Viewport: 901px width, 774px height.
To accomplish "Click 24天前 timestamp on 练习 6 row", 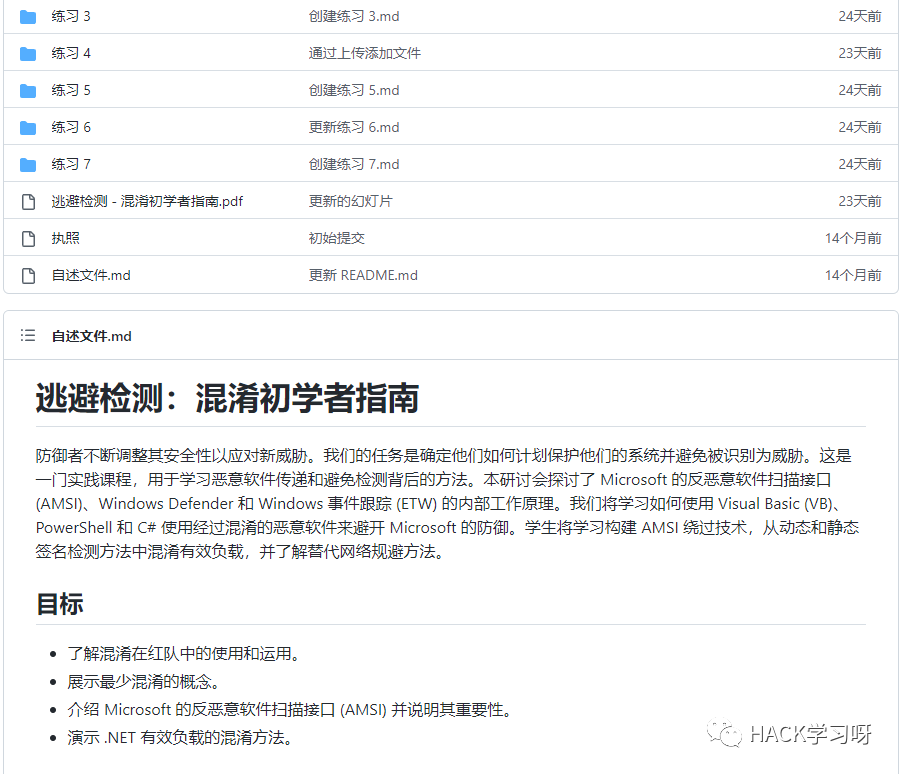I will [860, 127].
